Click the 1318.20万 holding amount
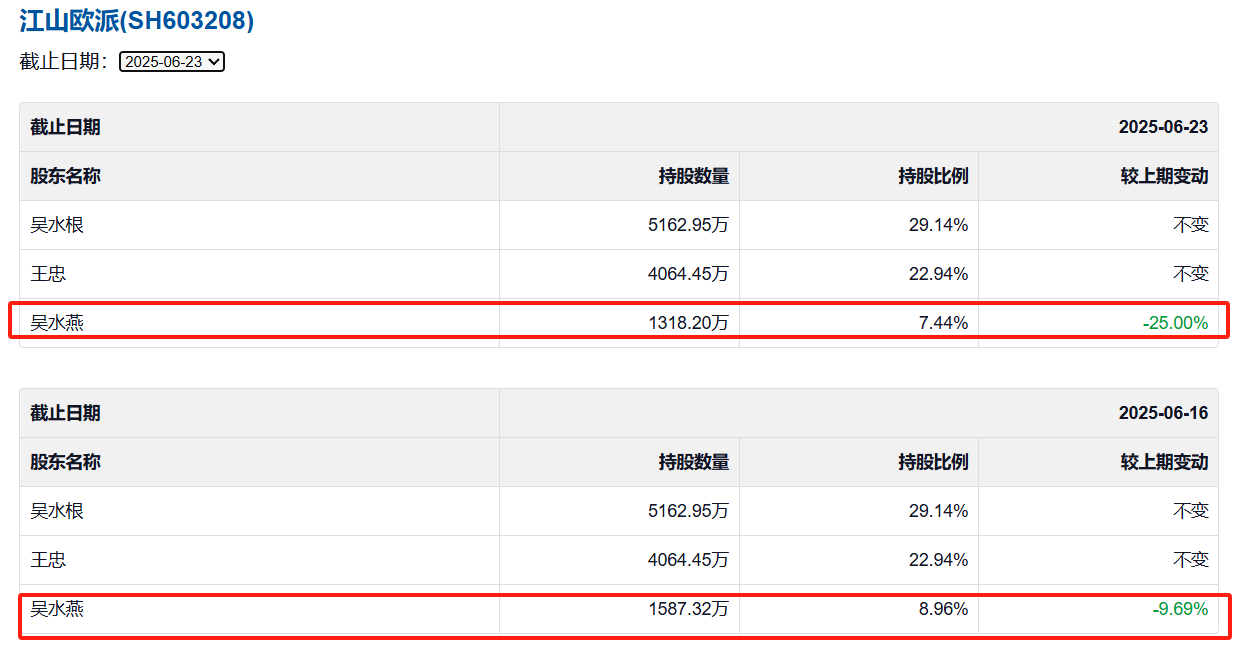The width and height of the screenshot is (1255, 650). [x=688, y=323]
